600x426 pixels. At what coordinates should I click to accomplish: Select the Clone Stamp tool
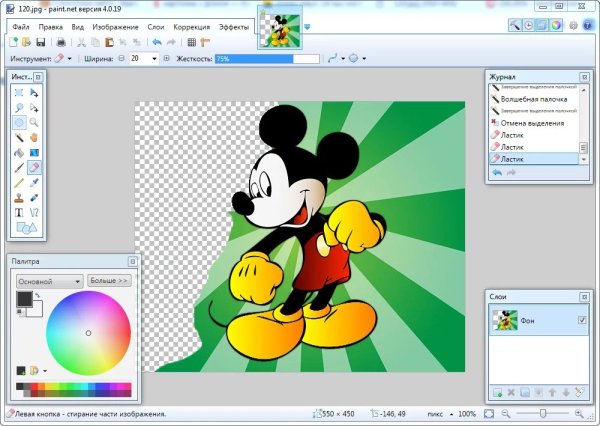click(x=19, y=197)
